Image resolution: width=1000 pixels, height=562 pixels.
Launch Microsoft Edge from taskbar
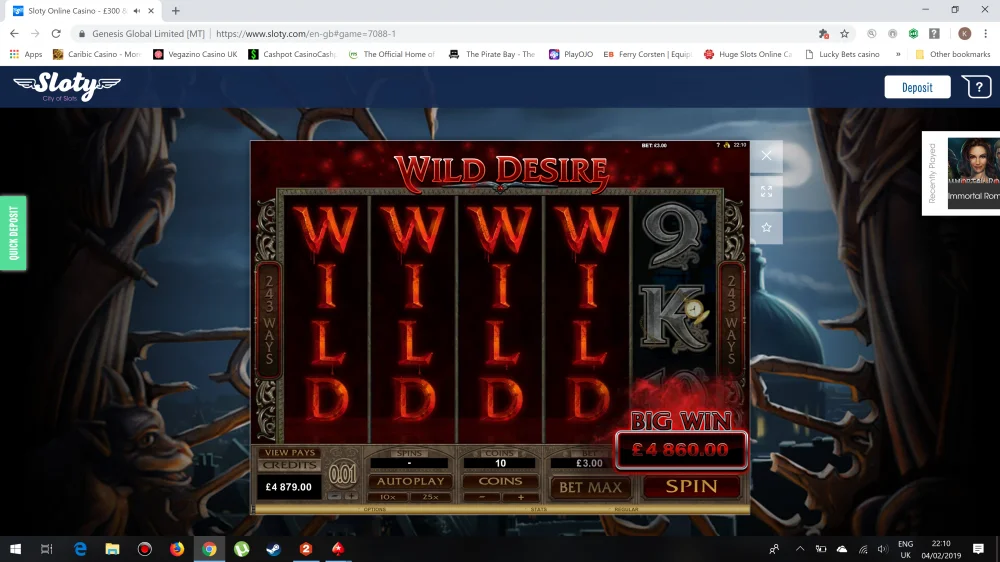pos(80,549)
